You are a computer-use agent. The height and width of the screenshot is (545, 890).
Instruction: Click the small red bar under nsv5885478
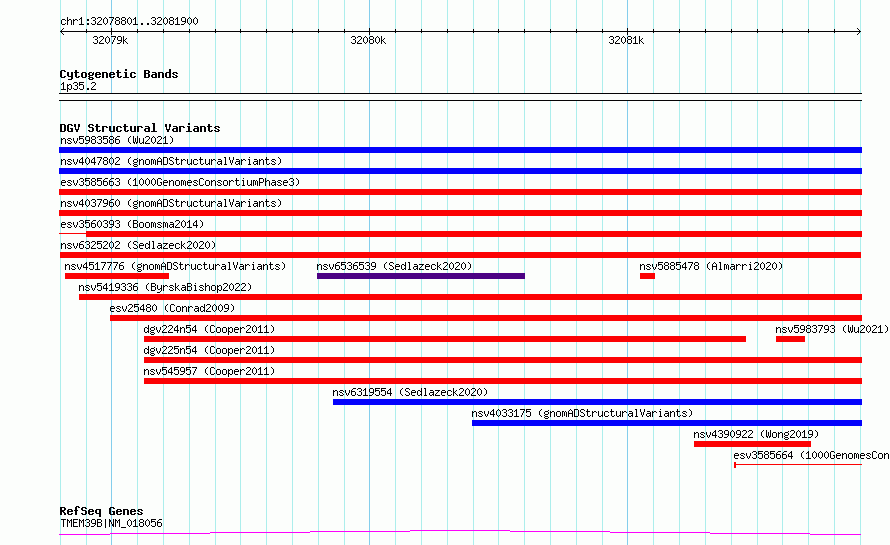[647, 276]
